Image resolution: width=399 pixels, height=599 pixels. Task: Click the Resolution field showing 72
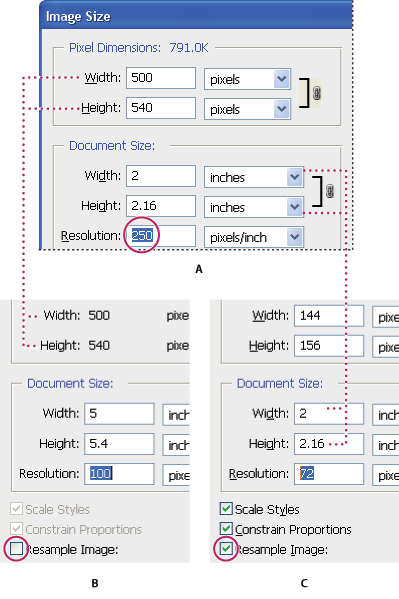329,474
